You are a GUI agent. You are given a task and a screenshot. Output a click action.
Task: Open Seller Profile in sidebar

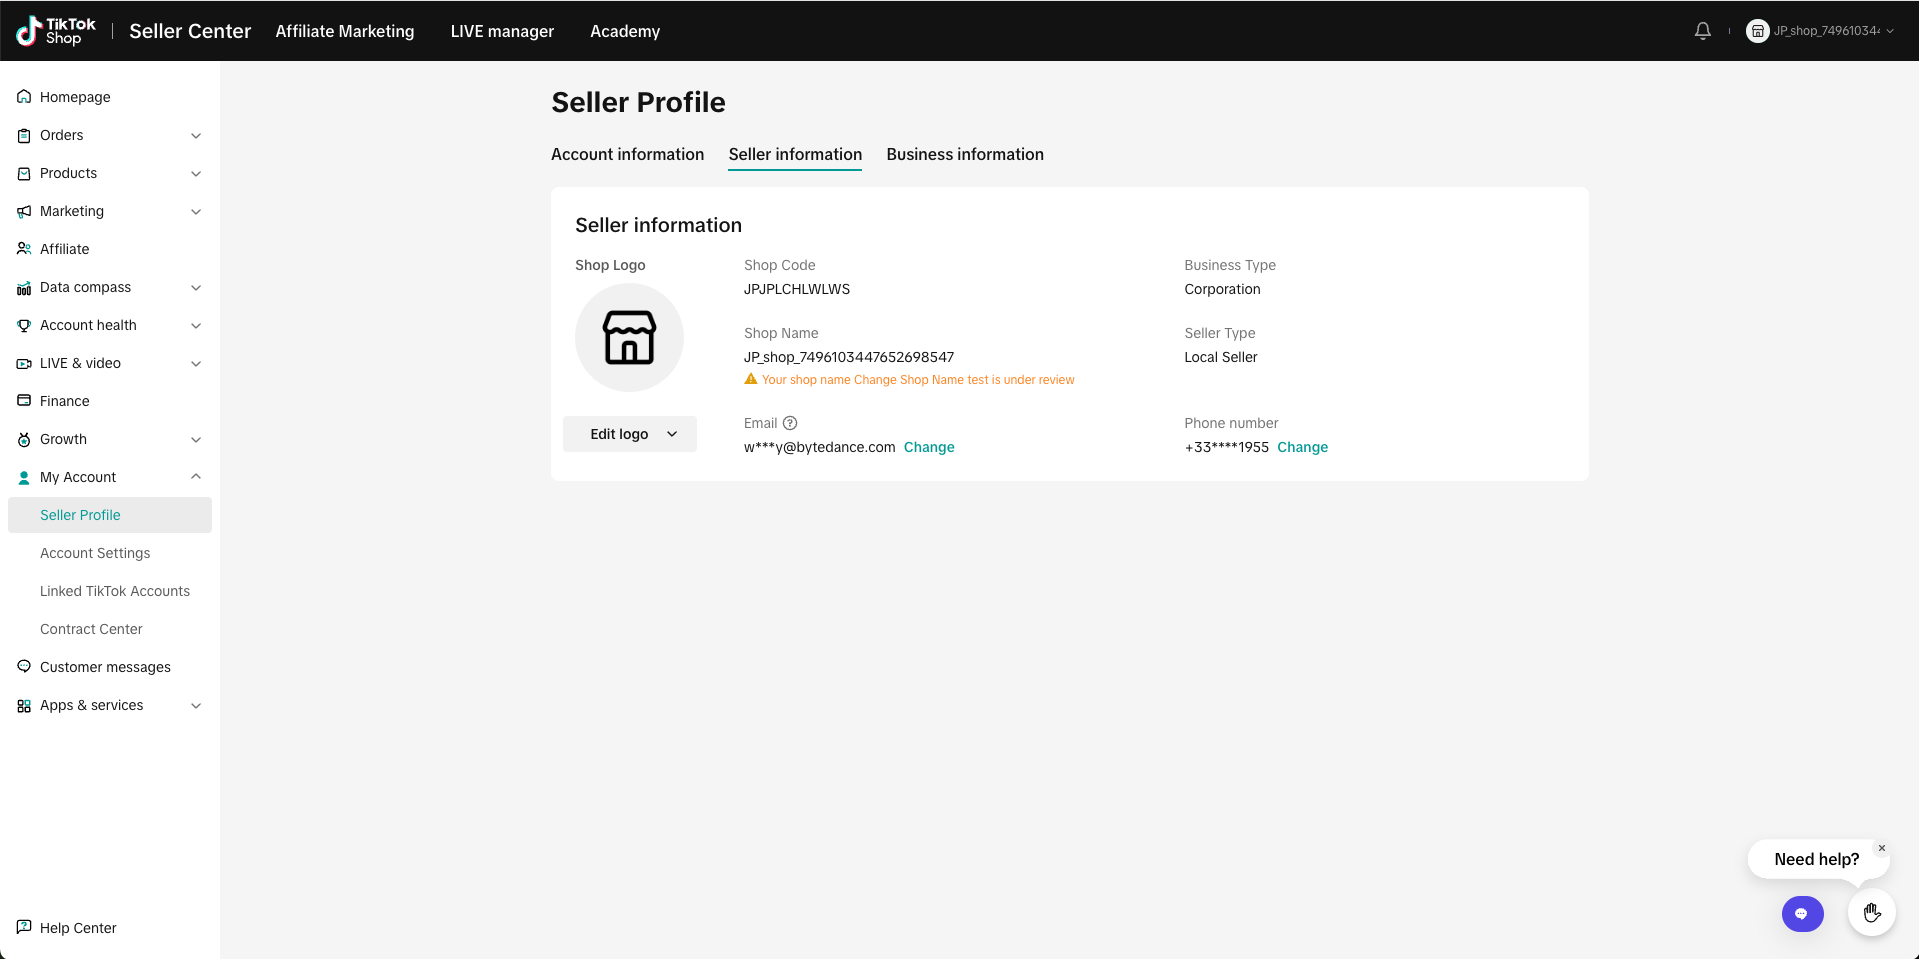point(110,515)
